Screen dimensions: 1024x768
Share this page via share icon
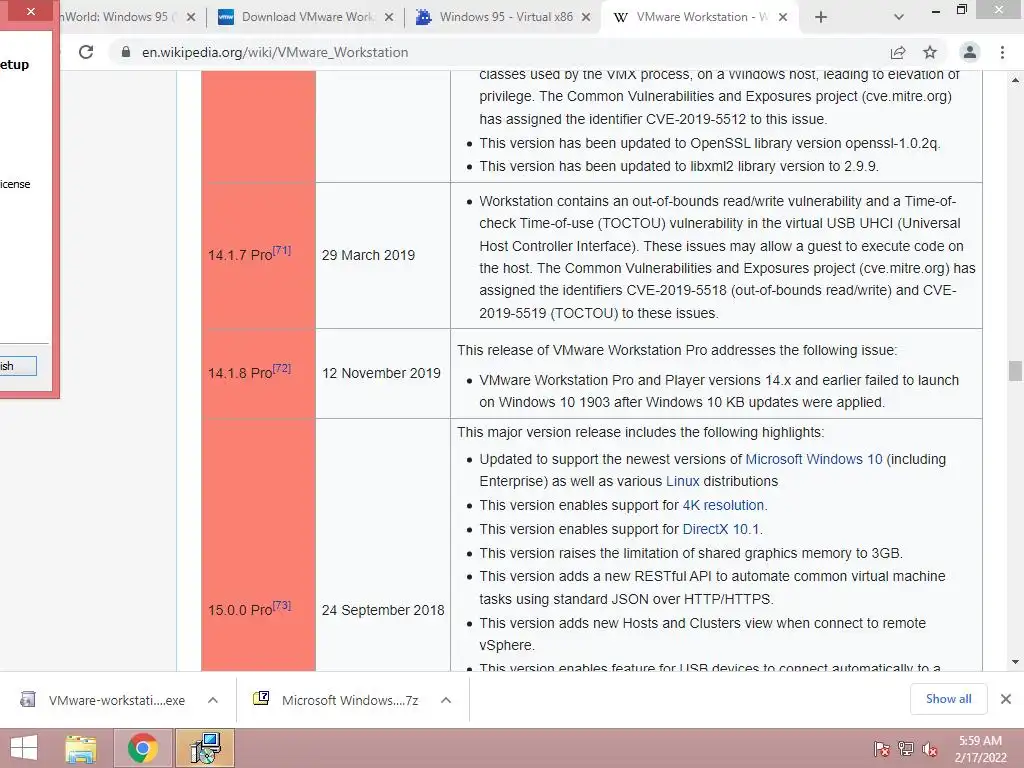(x=898, y=52)
